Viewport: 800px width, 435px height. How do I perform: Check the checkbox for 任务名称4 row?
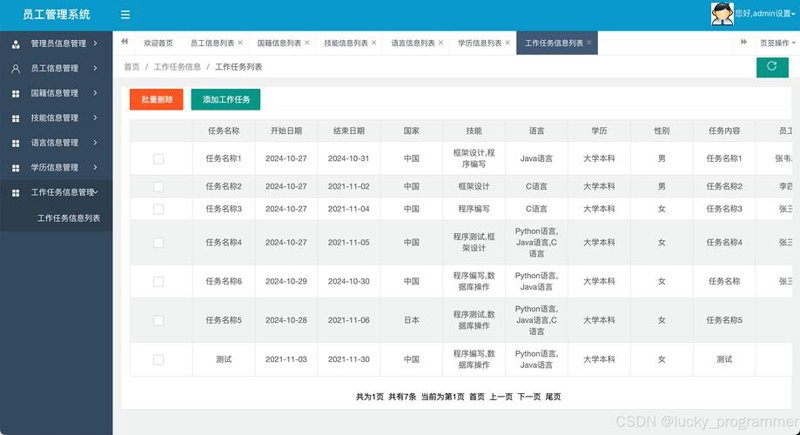click(x=159, y=243)
